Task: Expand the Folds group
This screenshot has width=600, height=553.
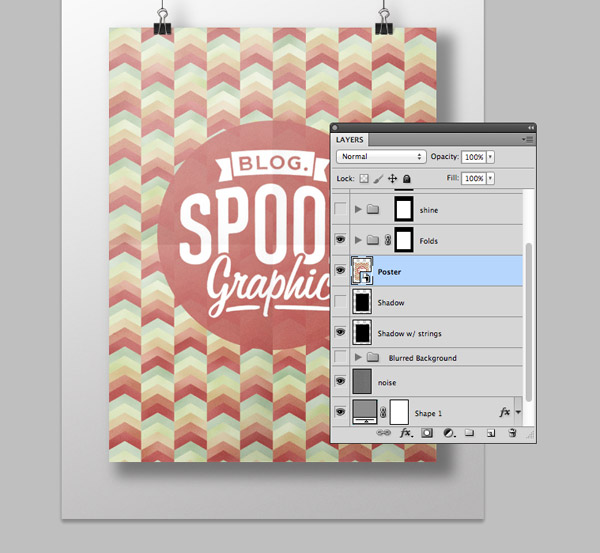Action: (x=358, y=240)
